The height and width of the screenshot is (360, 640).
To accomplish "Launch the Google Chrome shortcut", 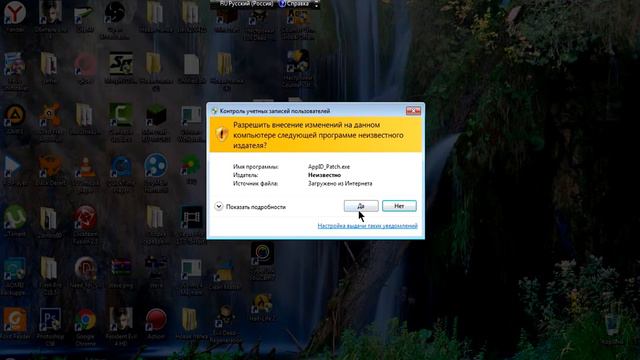I will point(86,320).
